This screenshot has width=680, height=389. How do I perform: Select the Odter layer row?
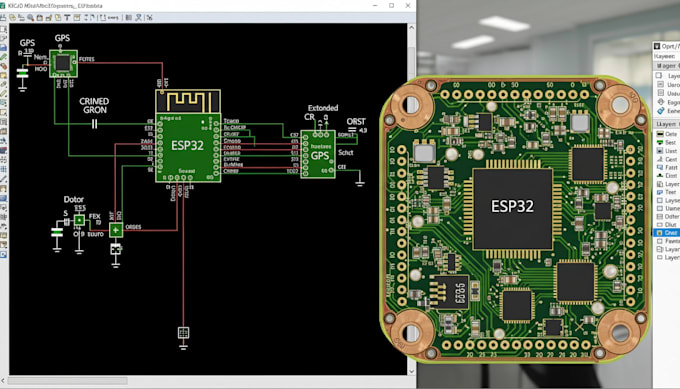click(x=667, y=216)
